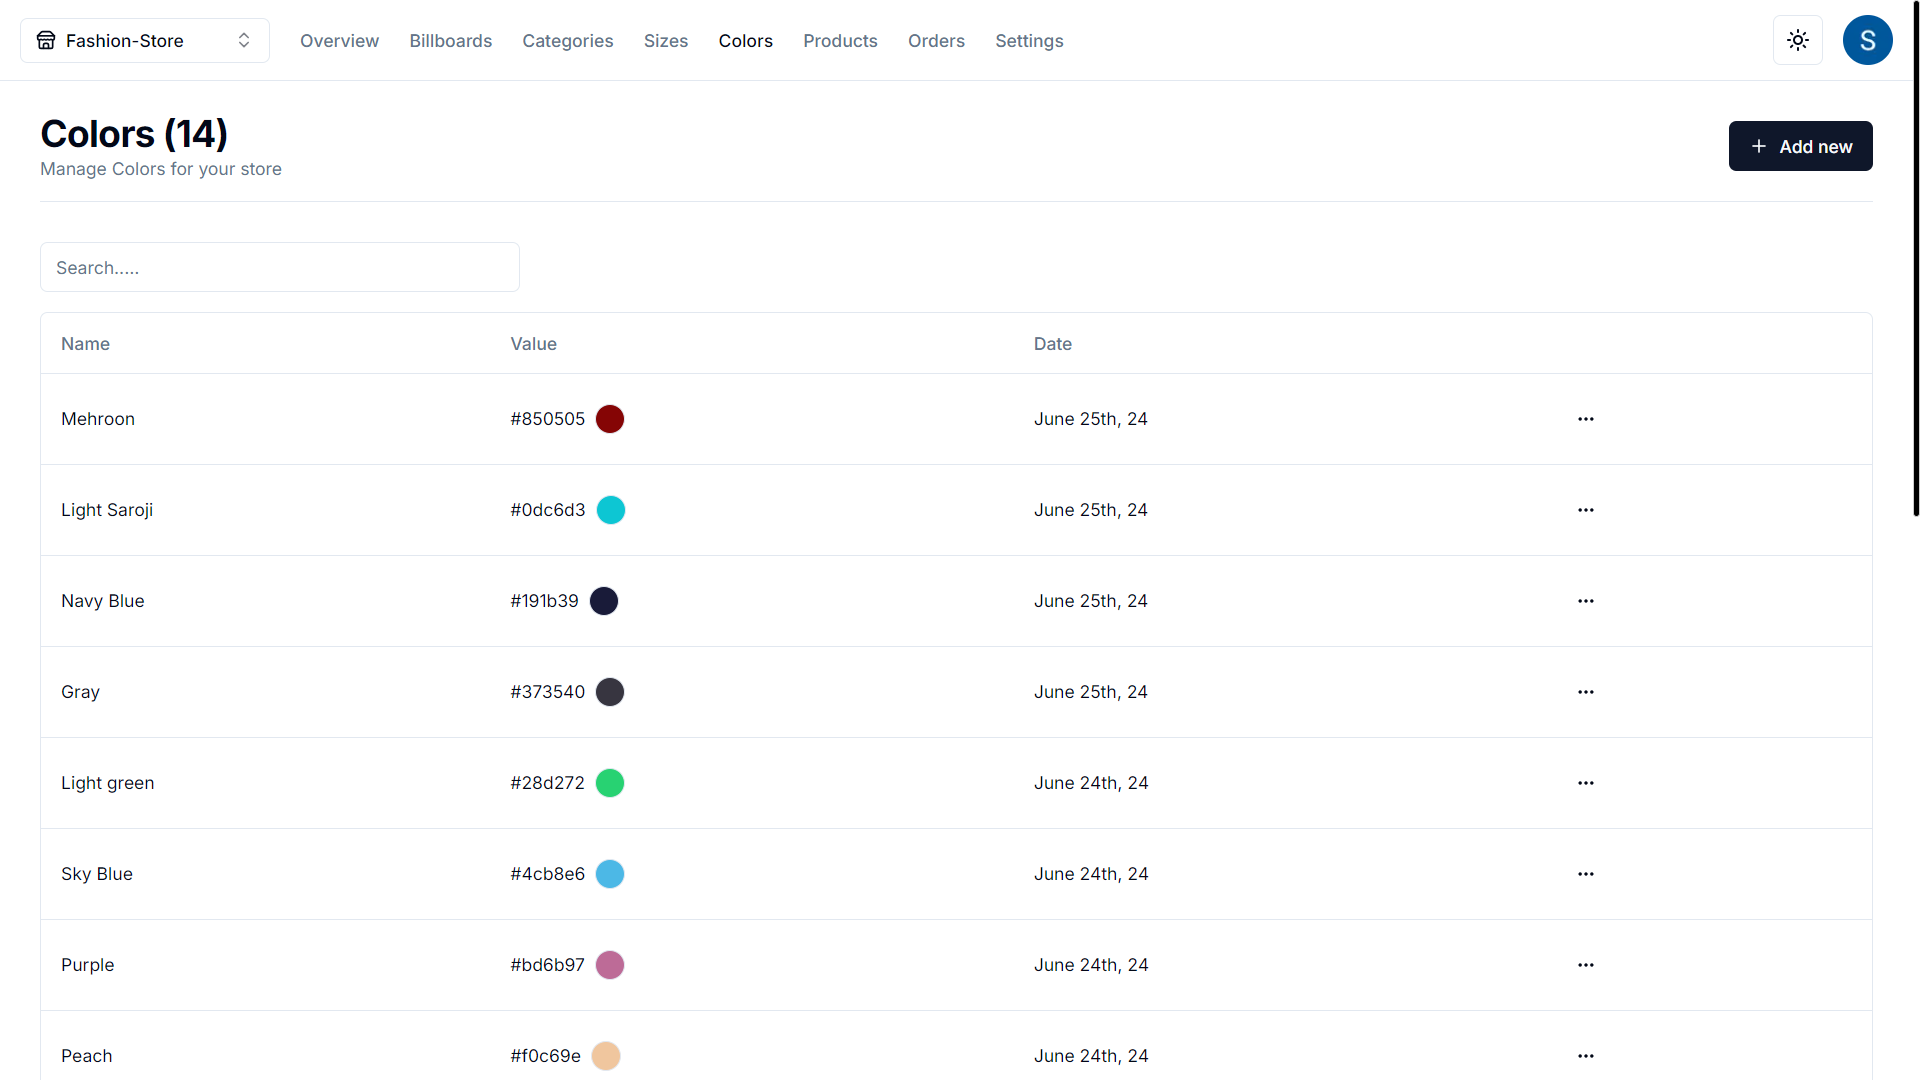
Task: Click the Light Saroji name cell
Action: pyautogui.click(x=107, y=510)
